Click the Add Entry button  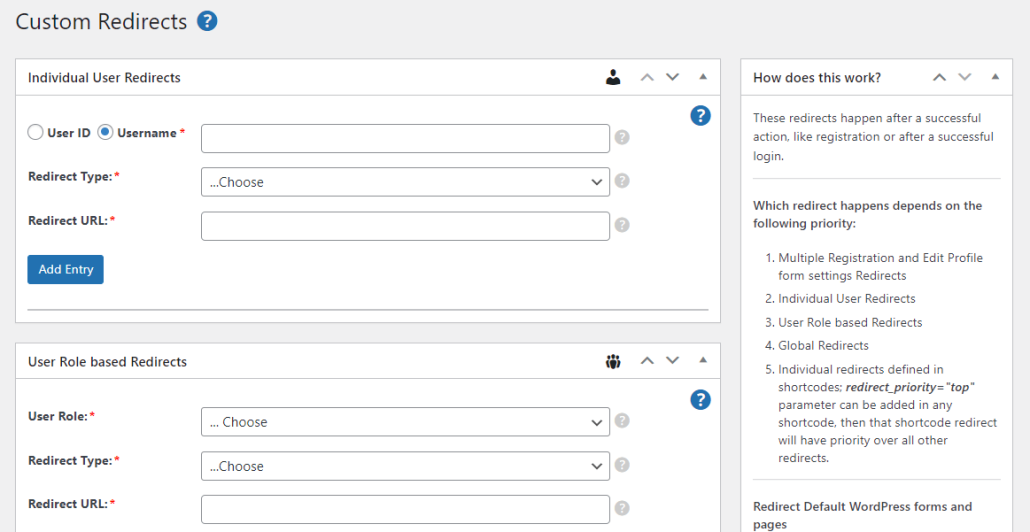(x=65, y=270)
